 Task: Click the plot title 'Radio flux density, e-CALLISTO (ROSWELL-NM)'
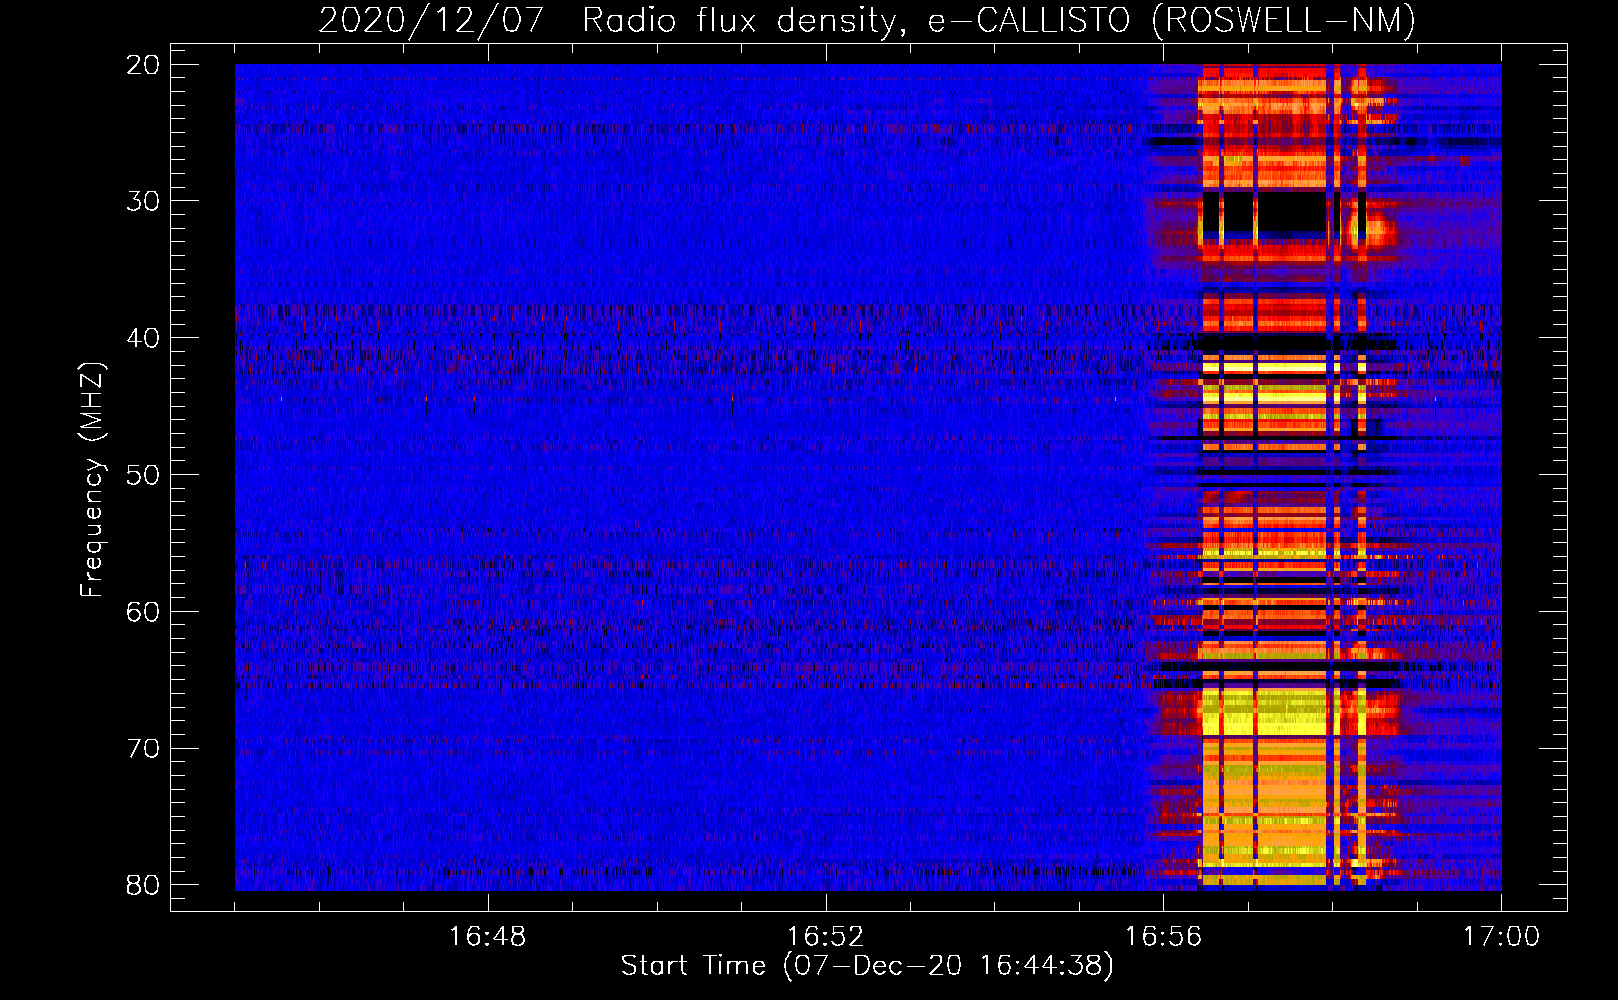(999, 20)
